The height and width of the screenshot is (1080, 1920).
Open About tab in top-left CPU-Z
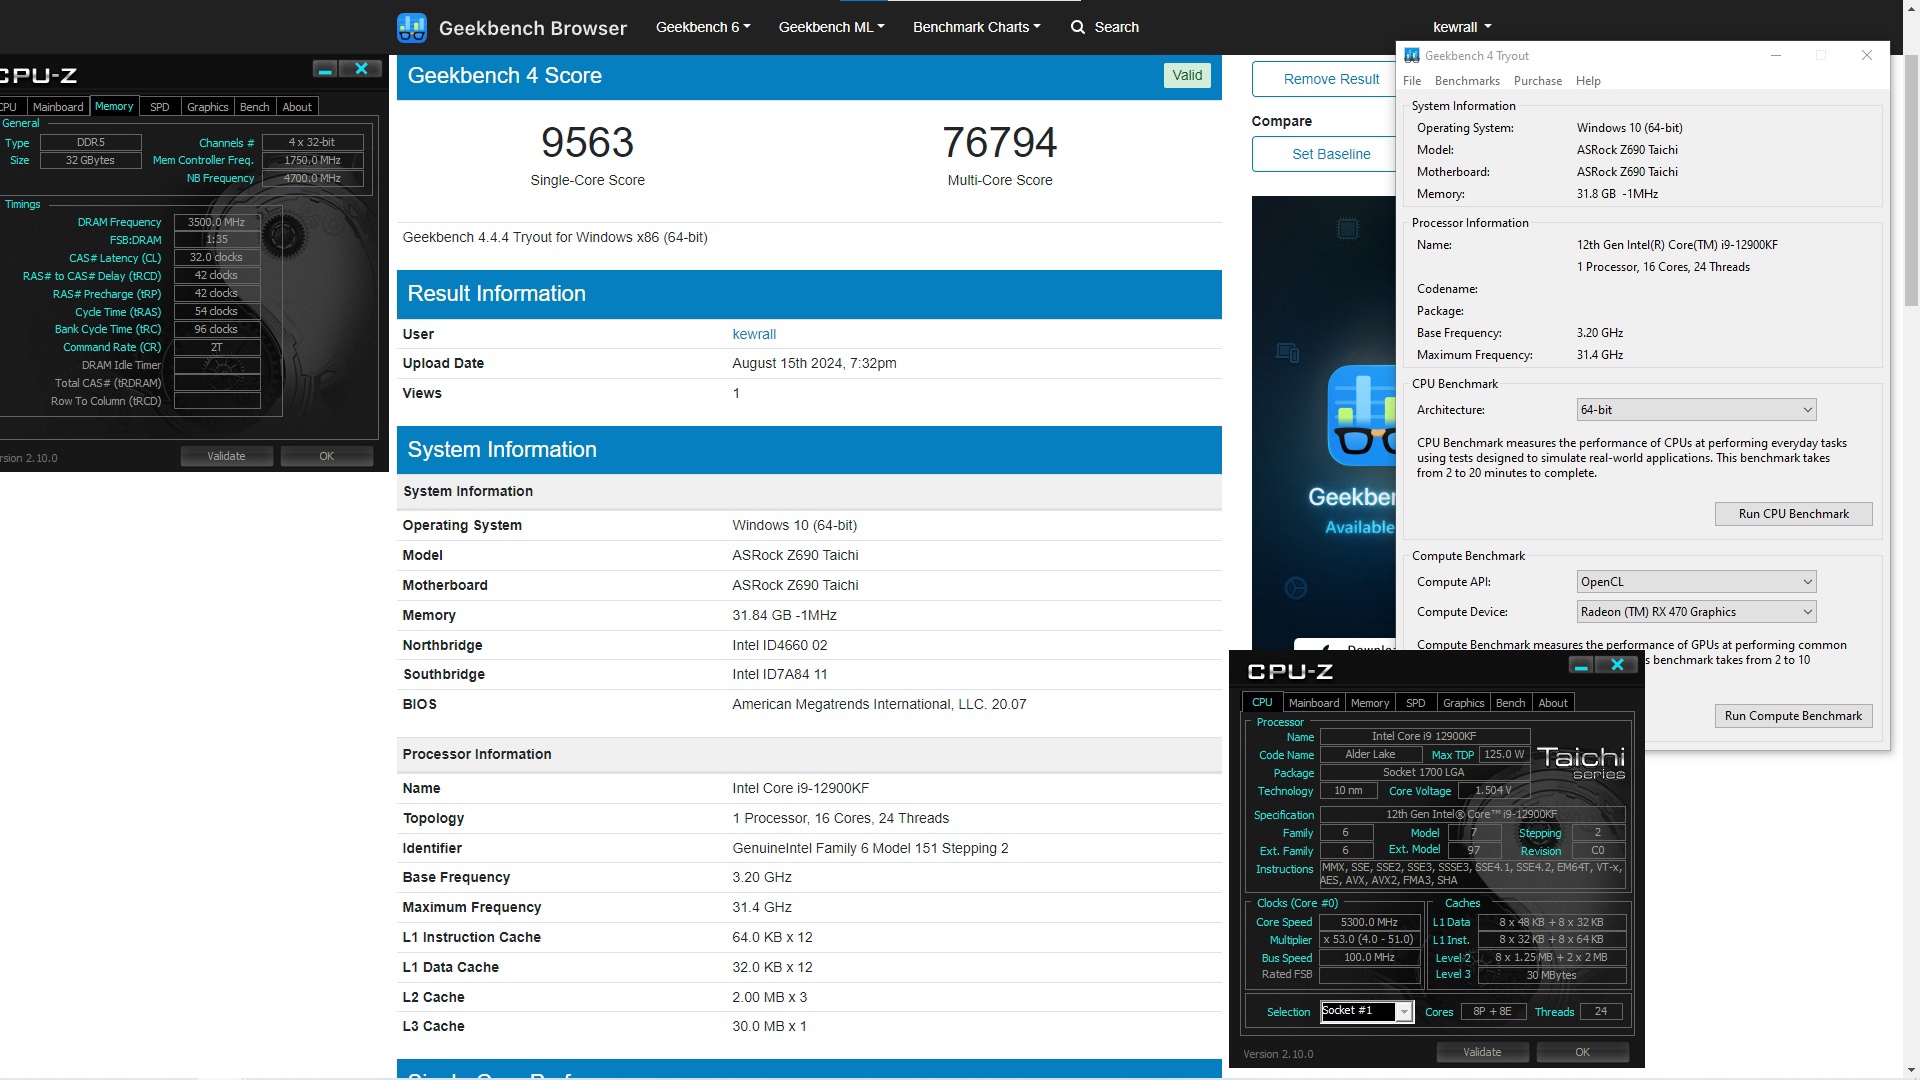pyautogui.click(x=297, y=107)
